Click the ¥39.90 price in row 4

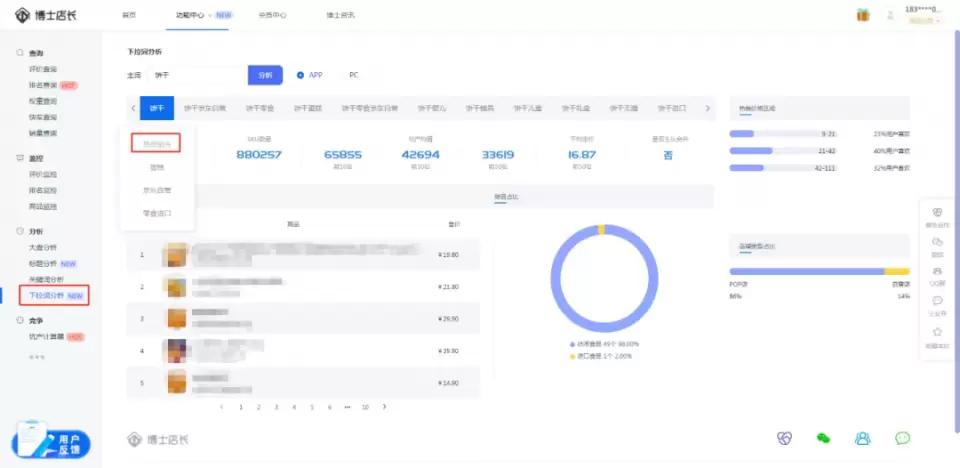(449, 351)
